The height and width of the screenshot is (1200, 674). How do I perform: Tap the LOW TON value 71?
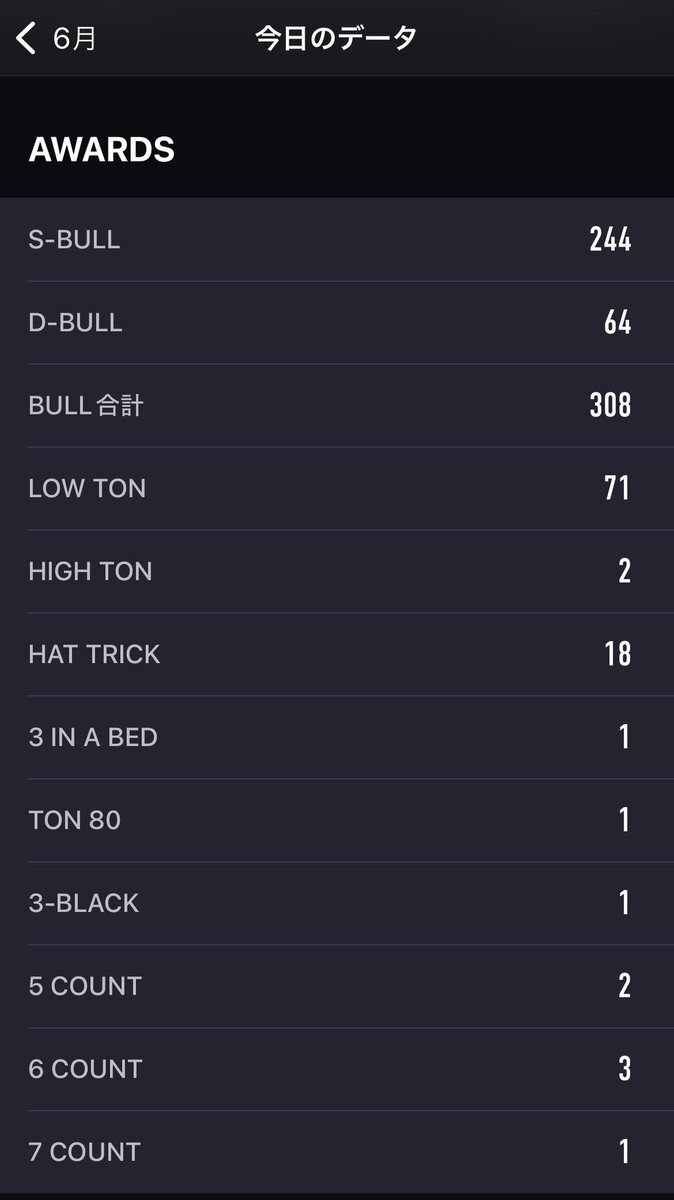(617, 488)
